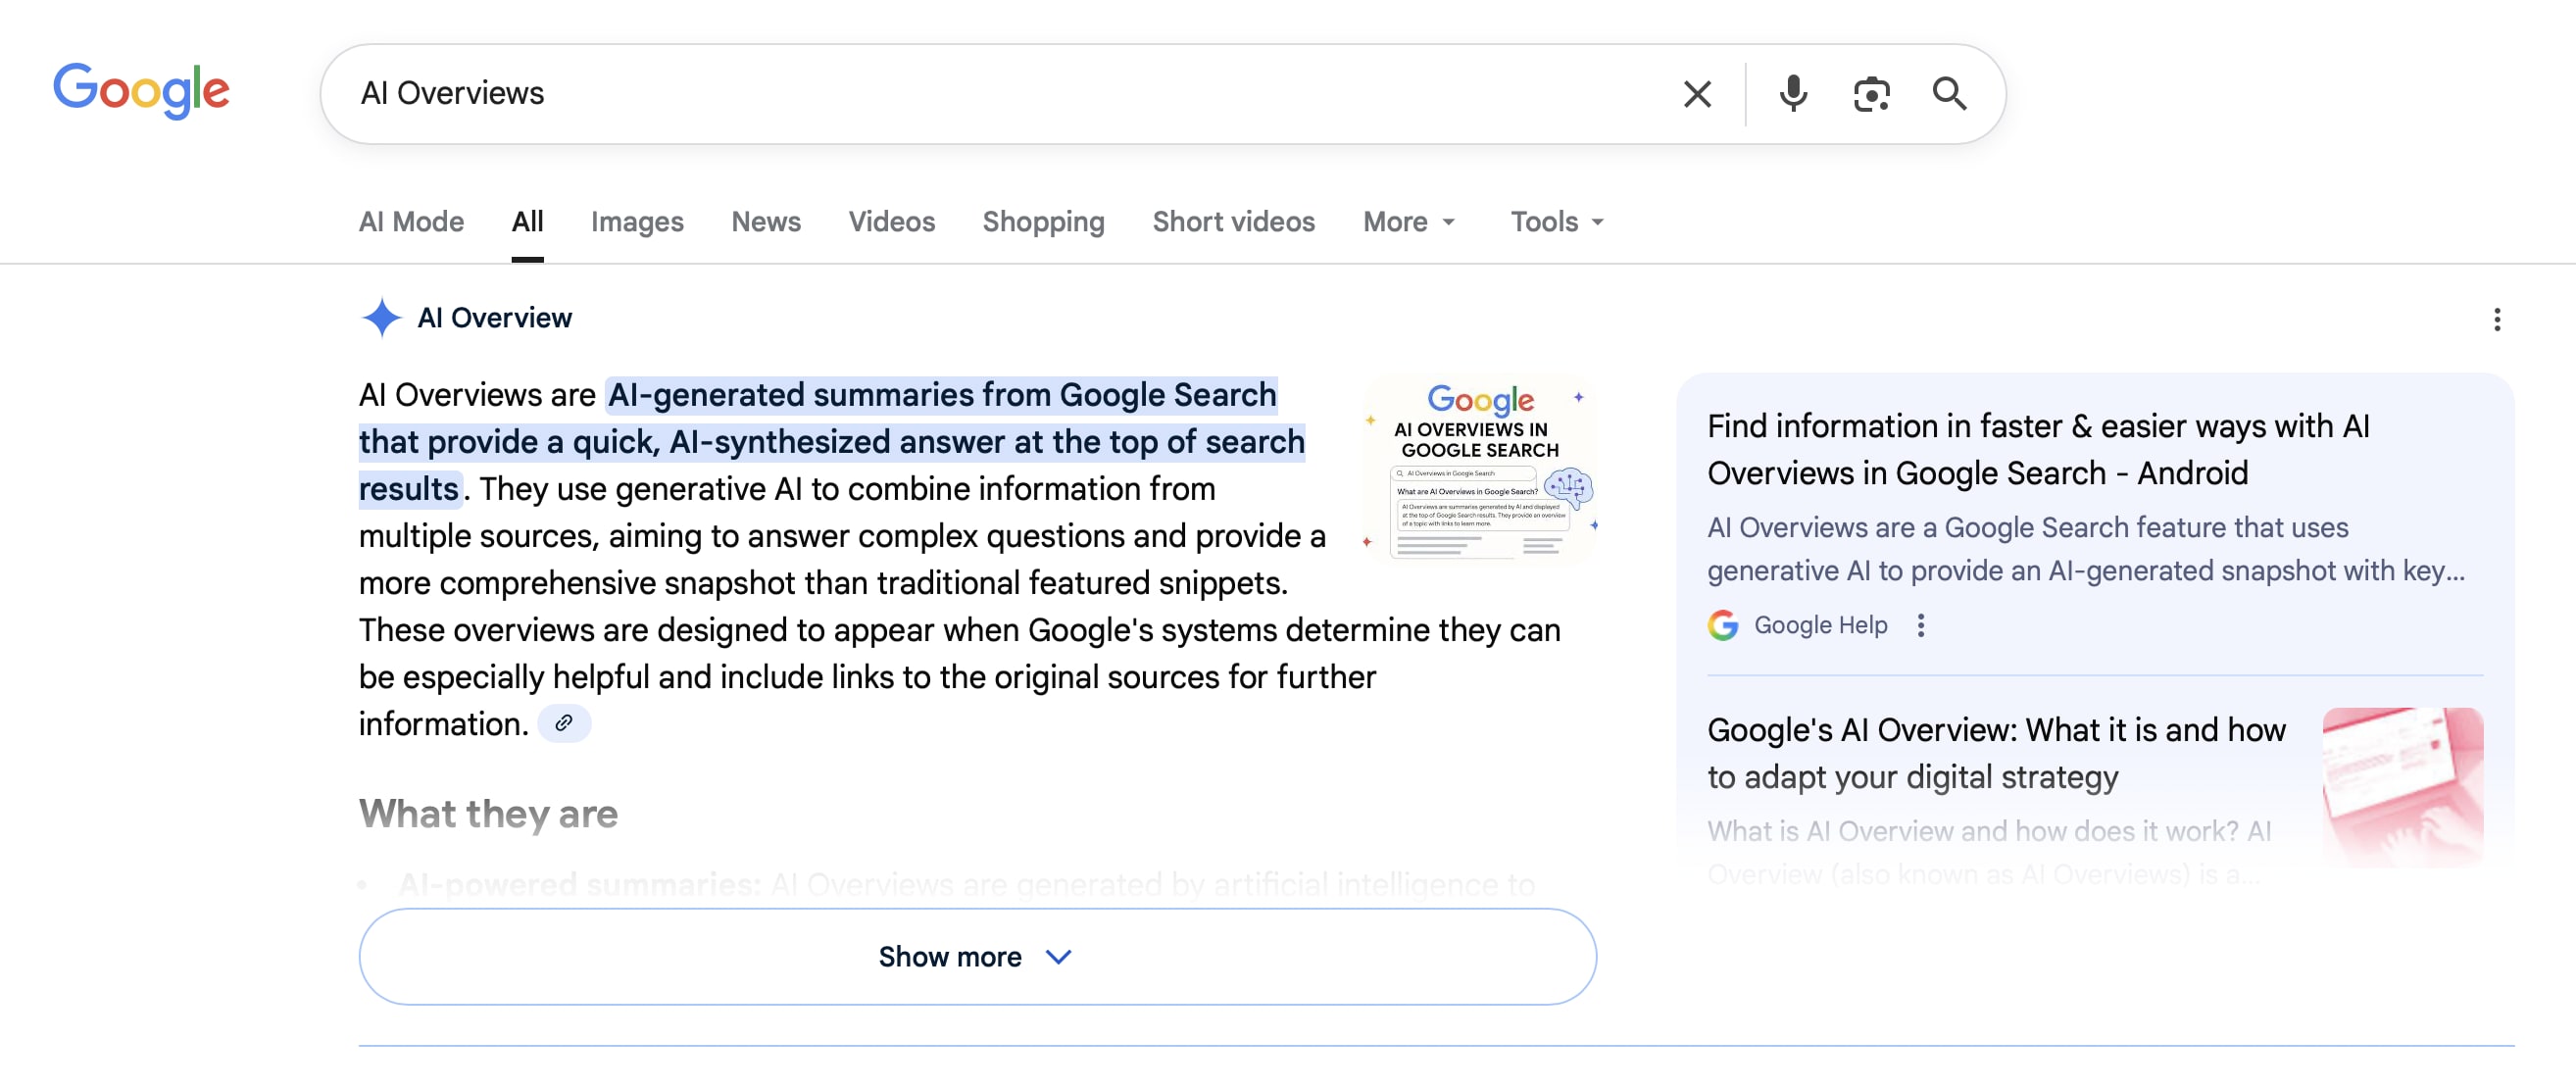Viewport: 2576px width, 1090px height.
Task: Click the Google Help source name
Action: (x=1820, y=626)
